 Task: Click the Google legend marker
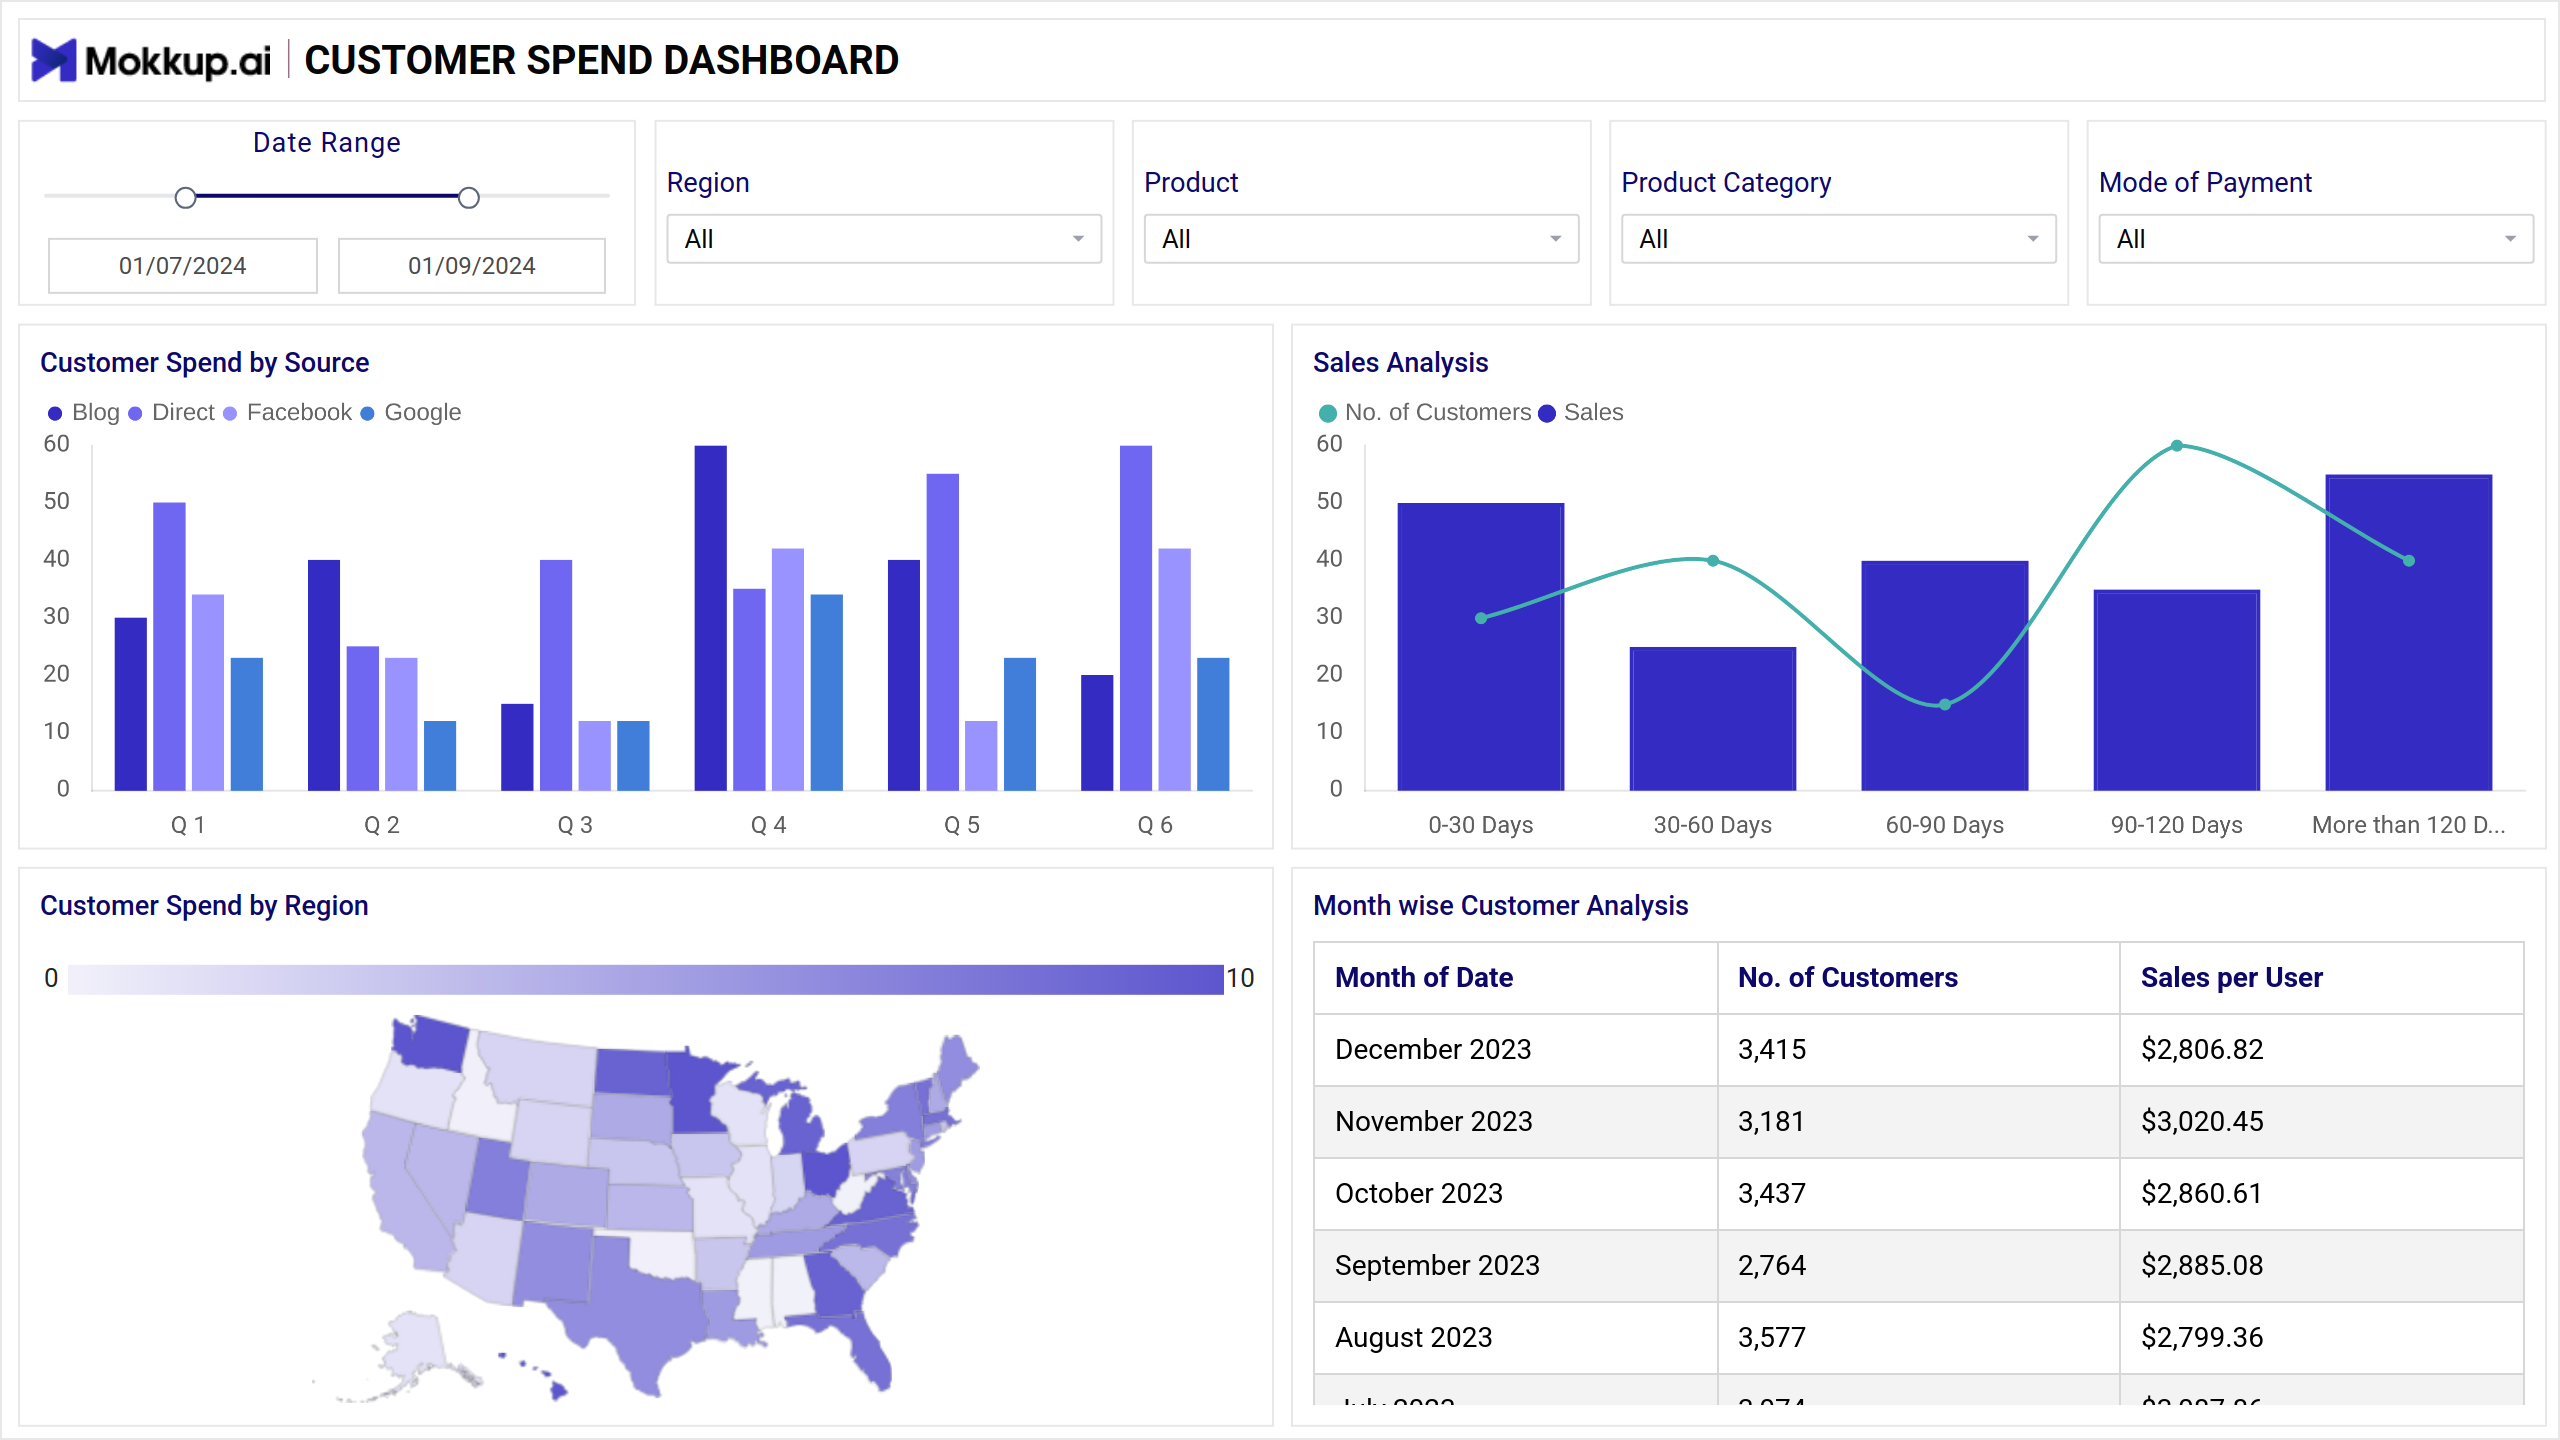tap(367, 414)
